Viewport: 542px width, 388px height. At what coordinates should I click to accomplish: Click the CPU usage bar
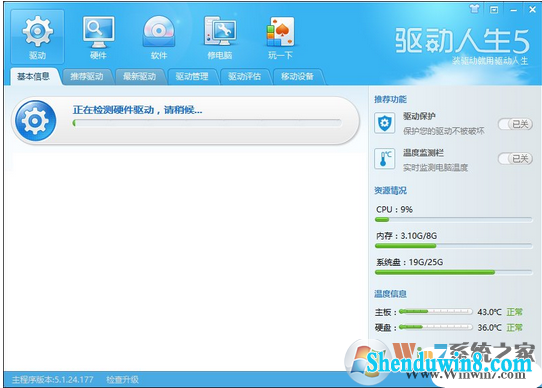(454, 220)
